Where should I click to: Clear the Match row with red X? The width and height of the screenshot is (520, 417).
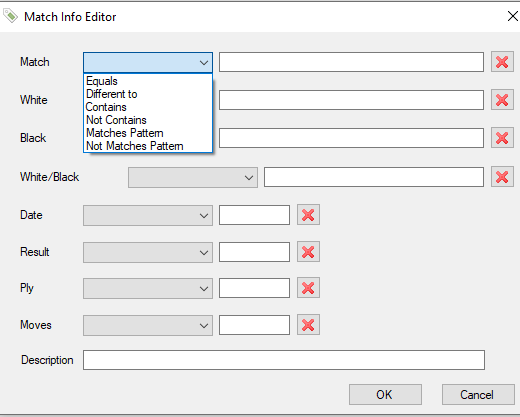click(502, 62)
